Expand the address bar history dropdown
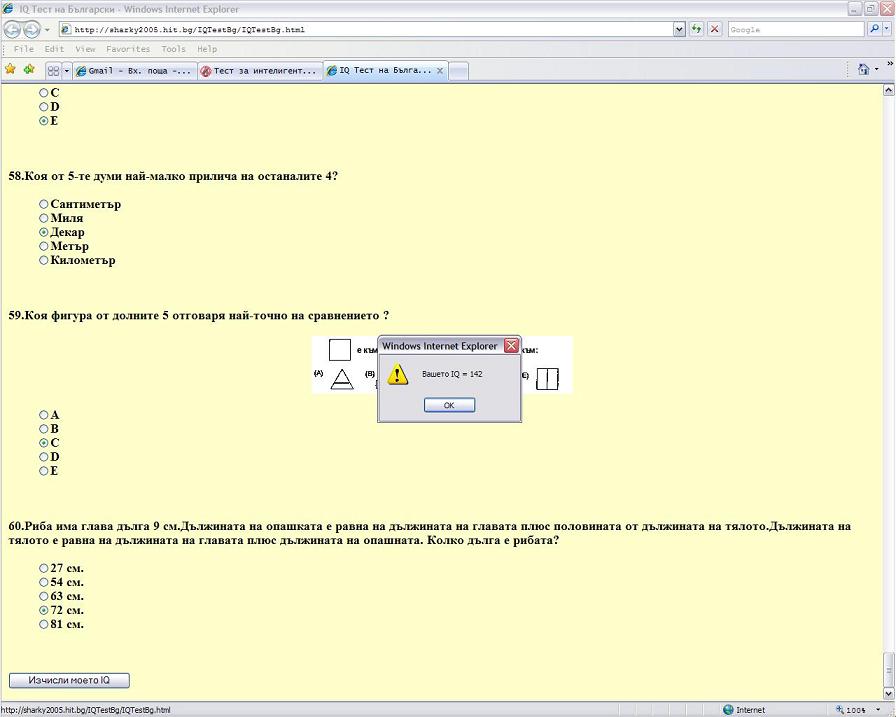Image resolution: width=896 pixels, height=717 pixels. pyautogui.click(x=679, y=29)
